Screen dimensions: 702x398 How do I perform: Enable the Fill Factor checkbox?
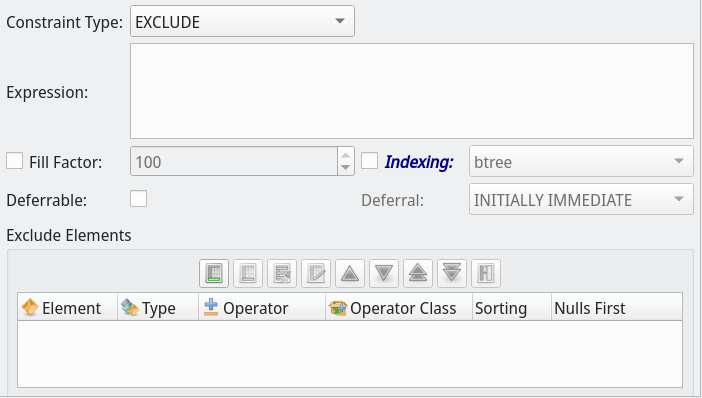tap(14, 161)
